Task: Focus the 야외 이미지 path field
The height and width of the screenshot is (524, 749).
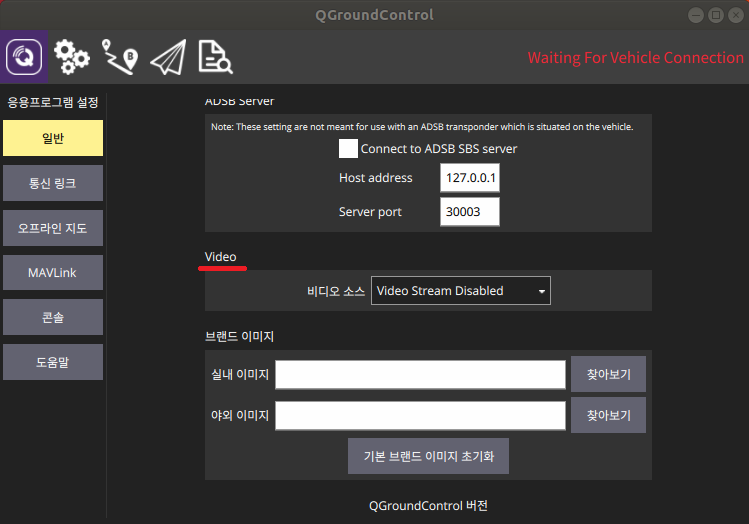Action: pyautogui.click(x=420, y=416)
